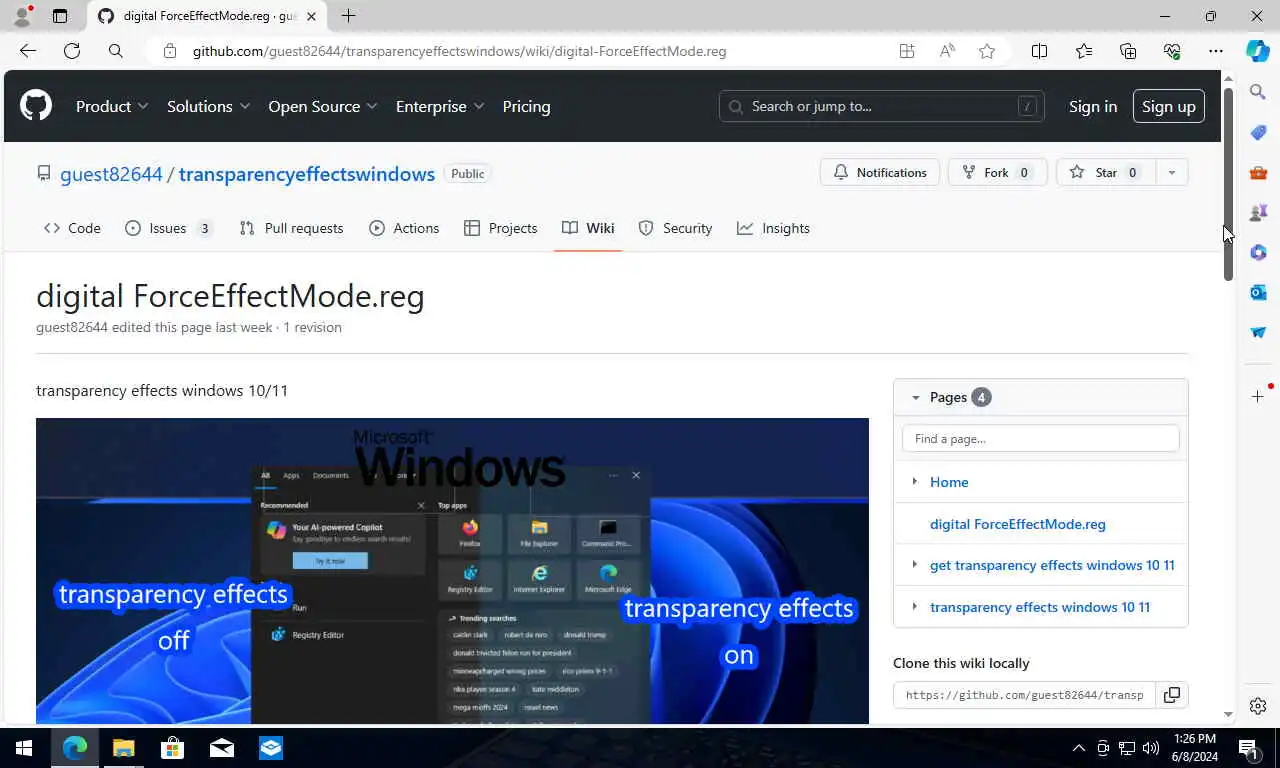The image size is (1280, 768).
Task: Collapse the Pages section
Action: 915,397
